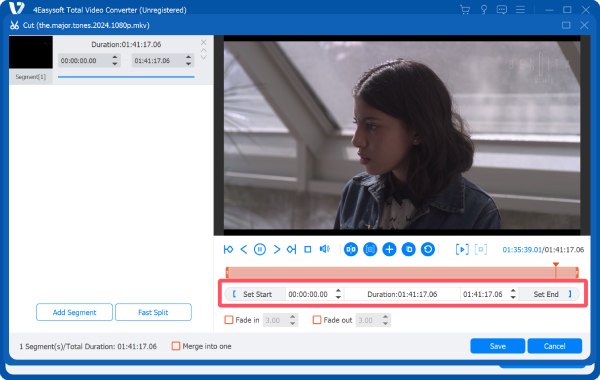
Task: Open the feedback chat icon
Action: coord(502,10)
